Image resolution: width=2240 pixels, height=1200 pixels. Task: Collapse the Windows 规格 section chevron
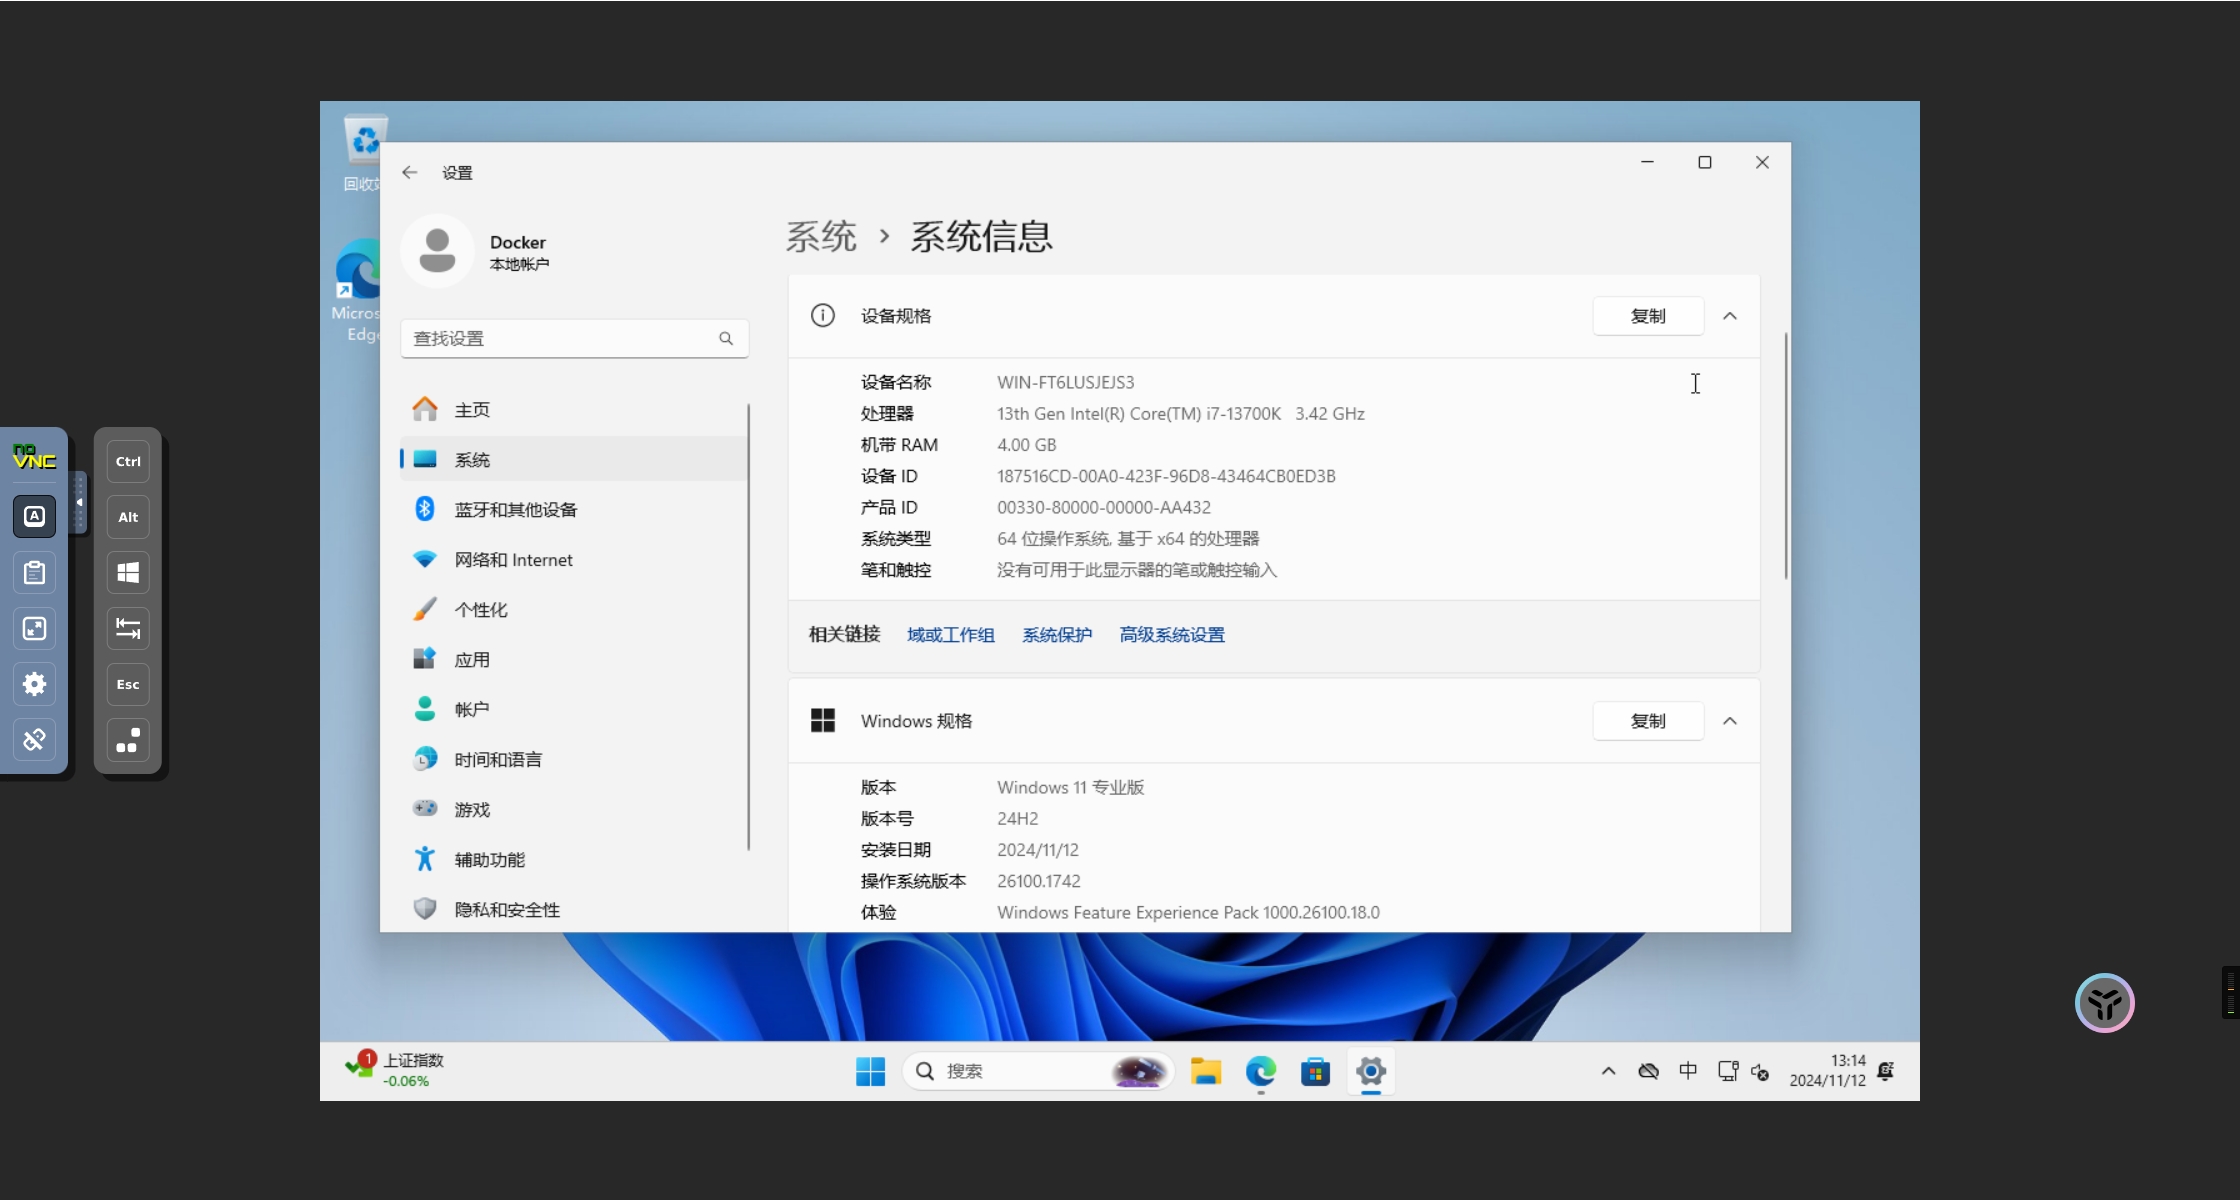(1730, 721)
